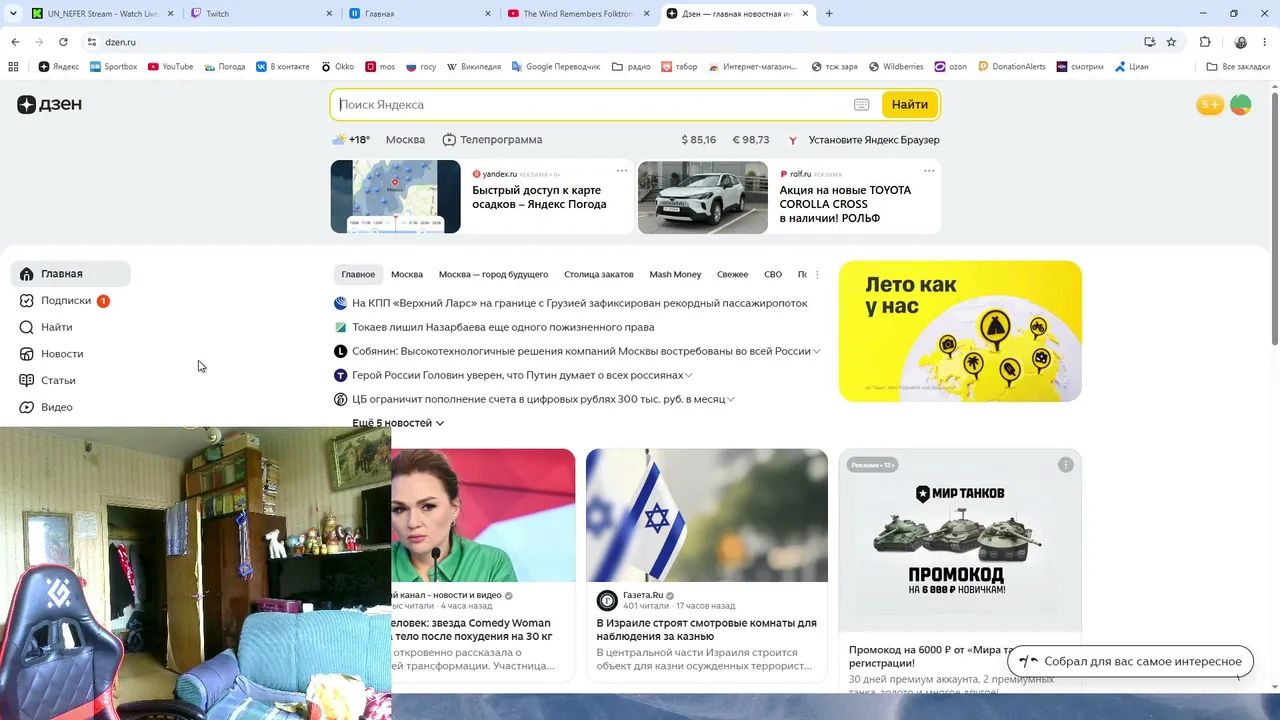Open the Яндекс bookmark
The height and width of the screenshot is (720, 1280).
coord(59,67)
